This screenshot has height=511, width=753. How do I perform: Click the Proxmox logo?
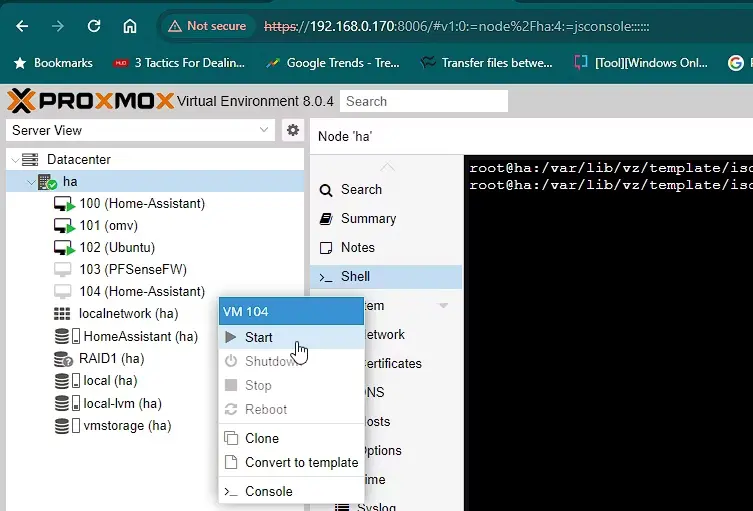[x=90, y=101]
